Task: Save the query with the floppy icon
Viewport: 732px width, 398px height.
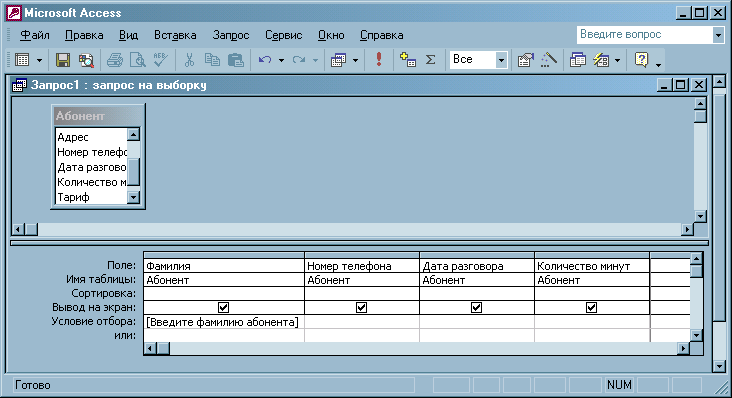Action: [x=63, y=60]
